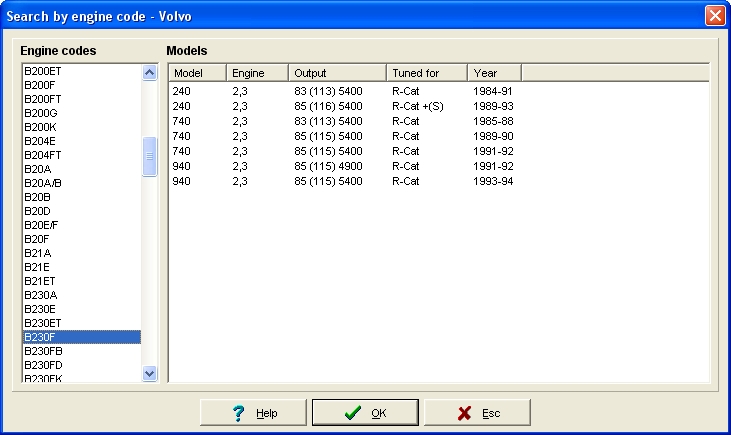Select engine code B200K
Screen dimensions: 731x435
pyautogui.click(x=82, y=127)
